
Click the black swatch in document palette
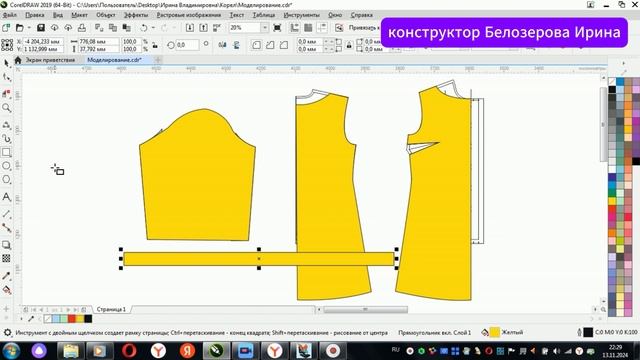click(x=88, y=319)
